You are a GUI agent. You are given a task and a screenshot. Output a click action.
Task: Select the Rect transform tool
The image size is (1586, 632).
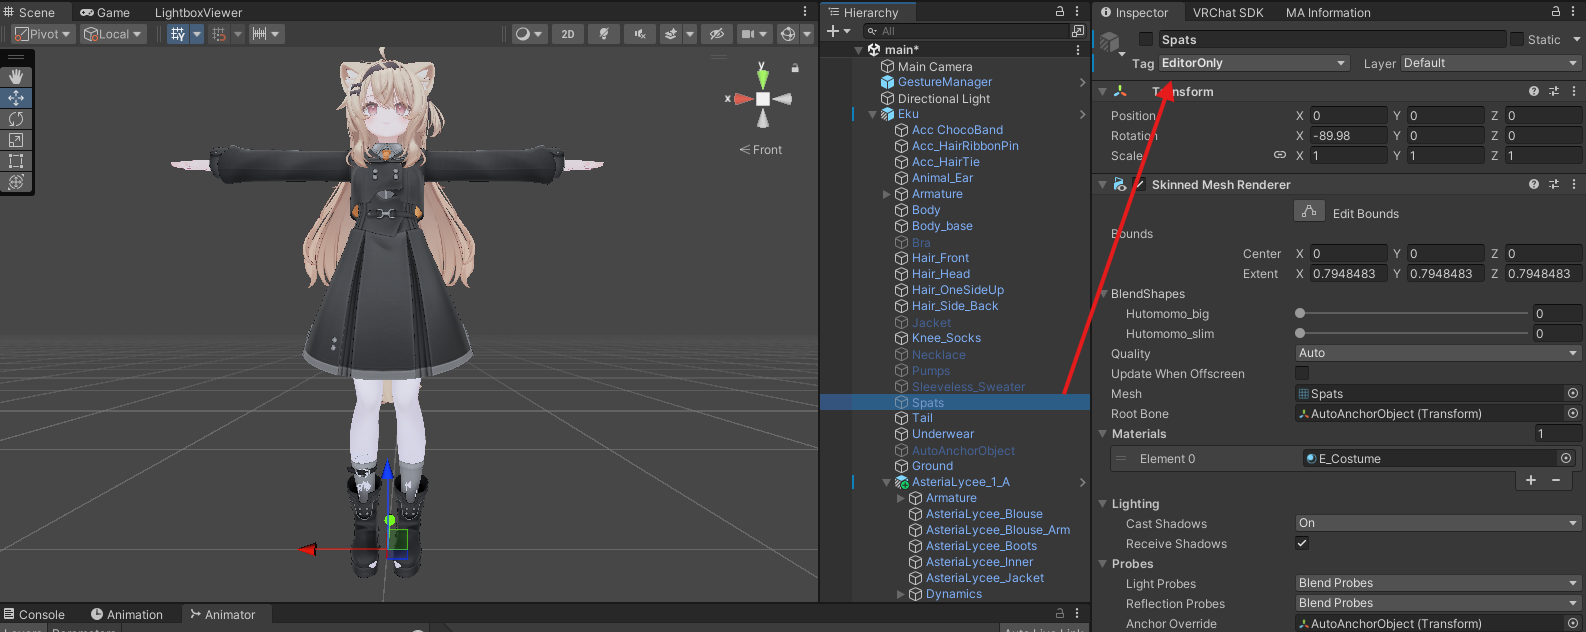coord(16,161)
